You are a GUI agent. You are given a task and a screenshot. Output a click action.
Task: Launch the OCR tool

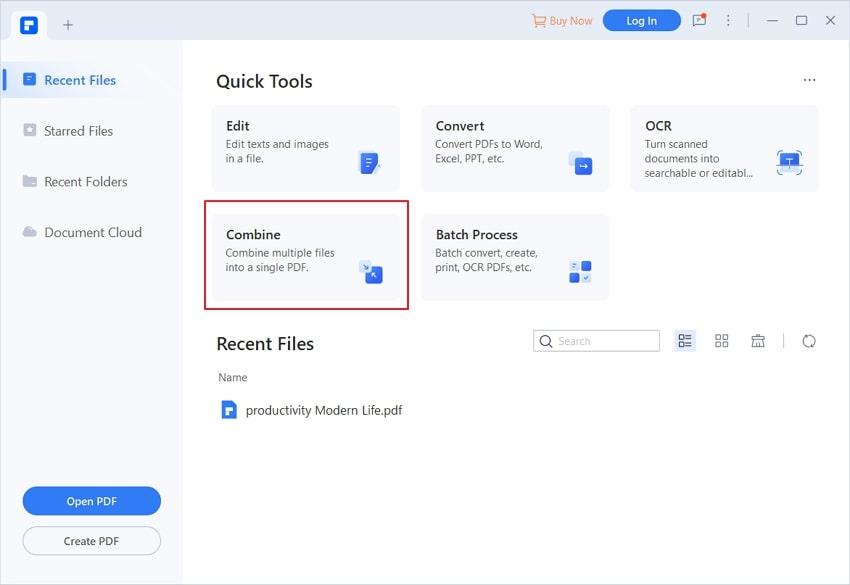pos(725,148)
